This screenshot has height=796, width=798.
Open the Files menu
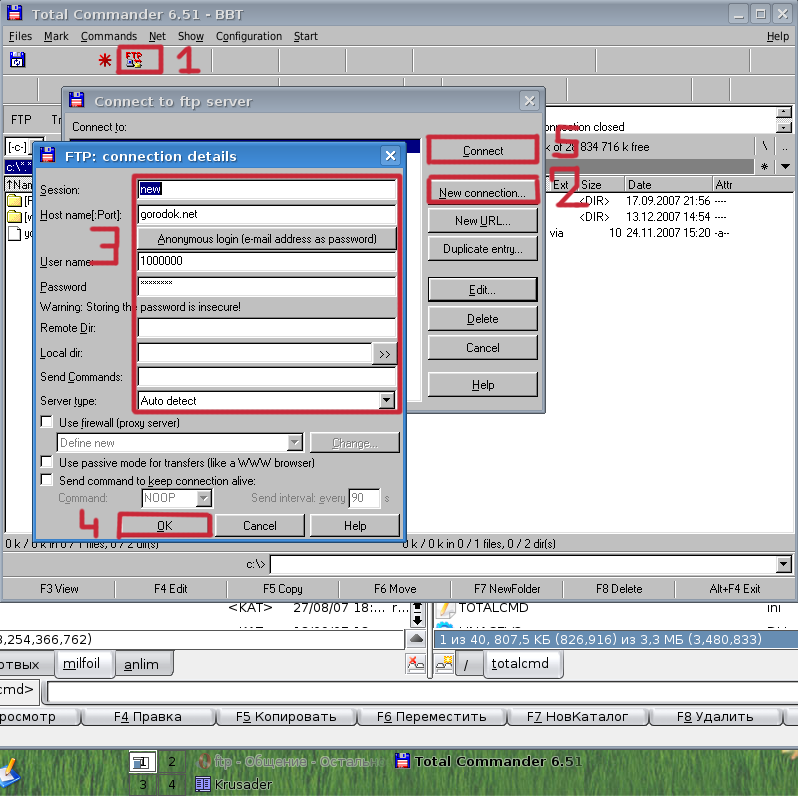click(20, 36)
